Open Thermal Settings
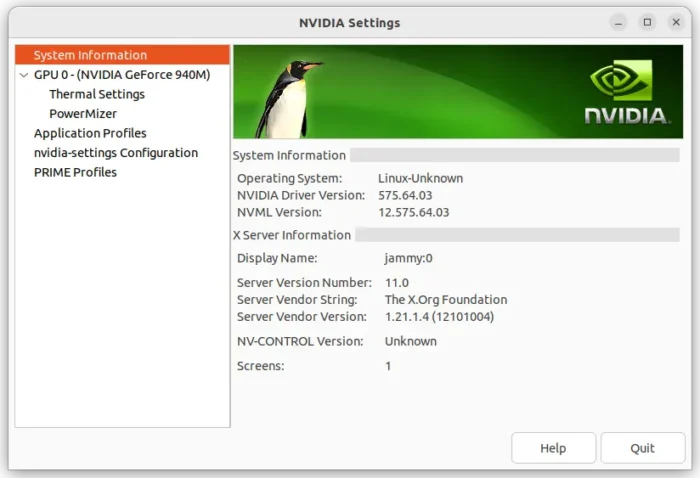This screenshot has height=478, width=700. coord(97,94)
